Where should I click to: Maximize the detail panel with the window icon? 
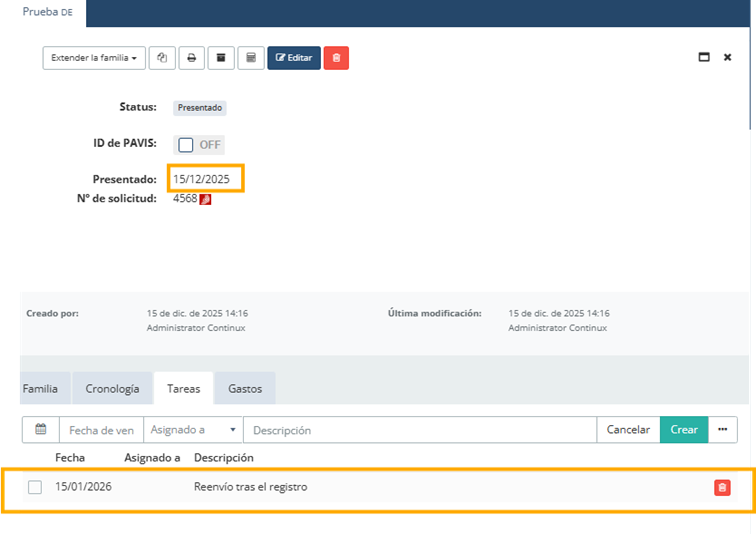point(704,57)
